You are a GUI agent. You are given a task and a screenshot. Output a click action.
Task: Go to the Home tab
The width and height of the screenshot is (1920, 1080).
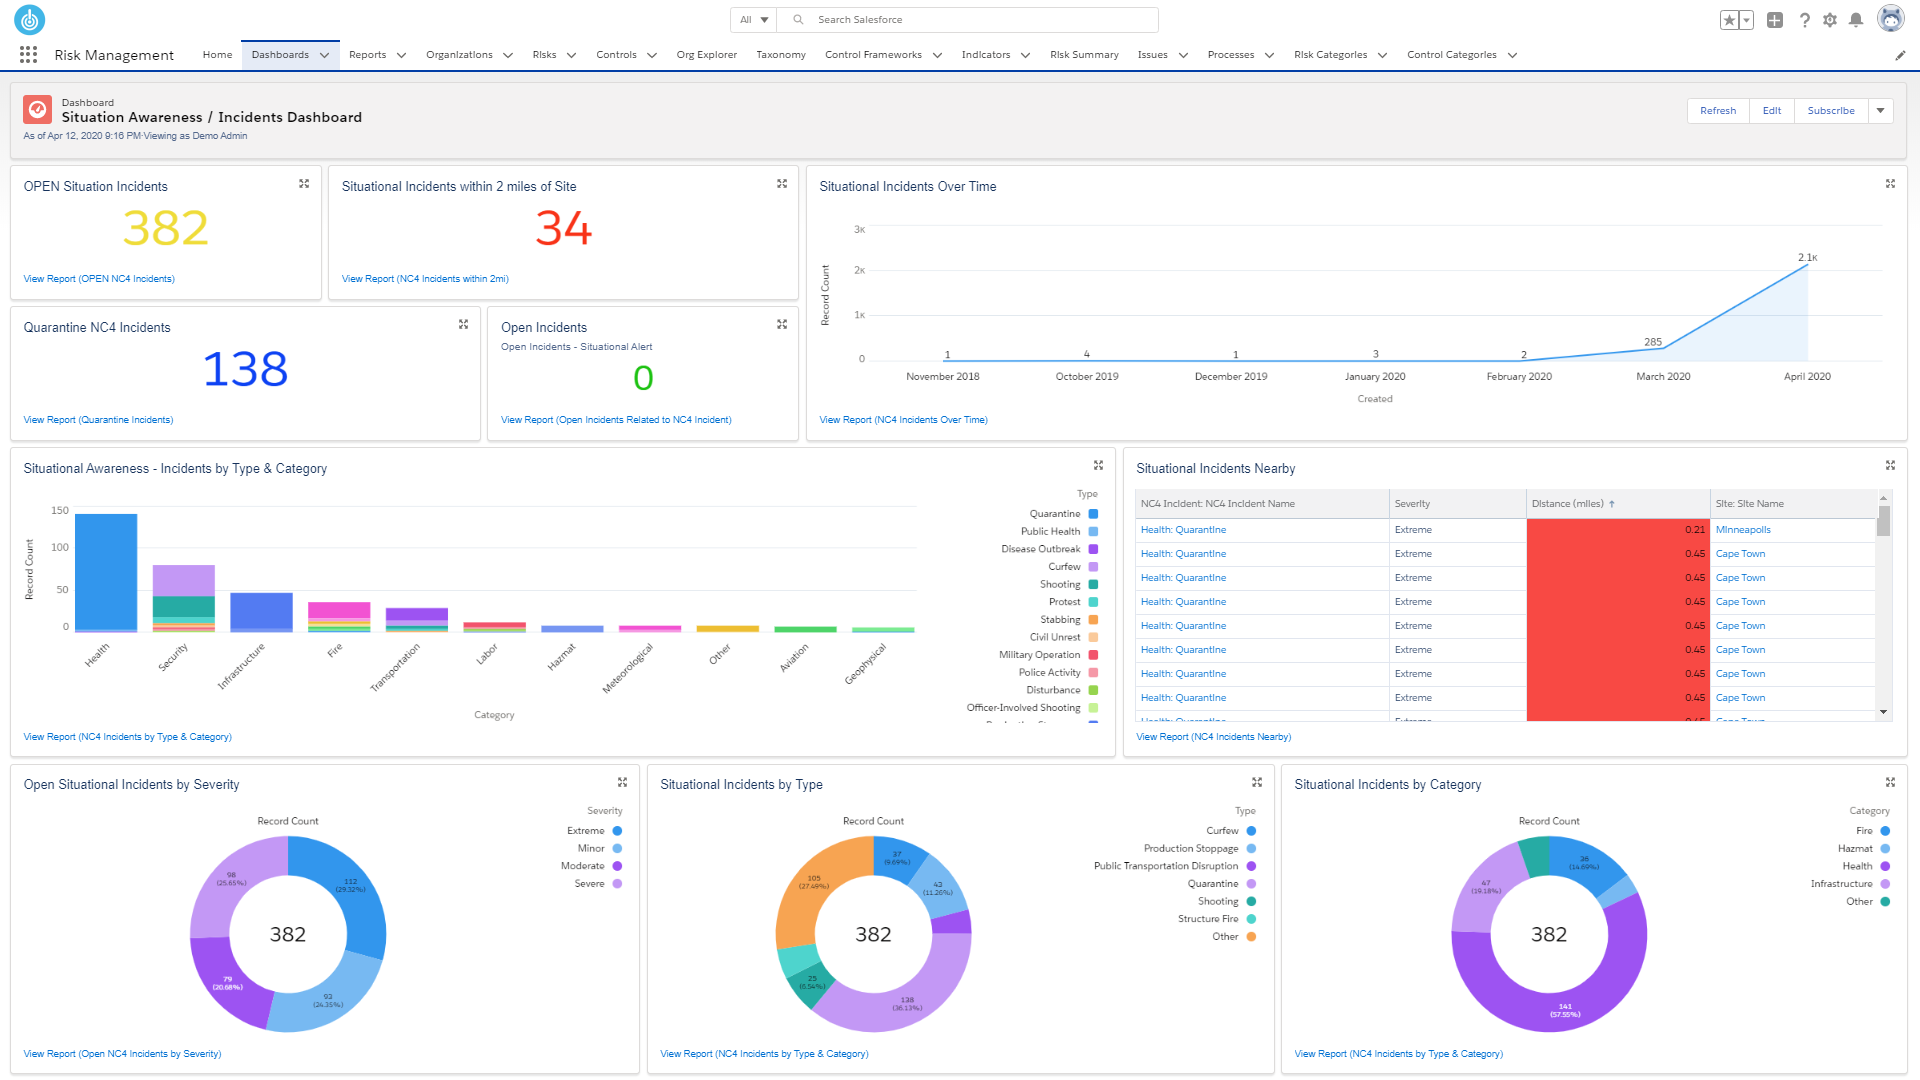click(217, 55)
